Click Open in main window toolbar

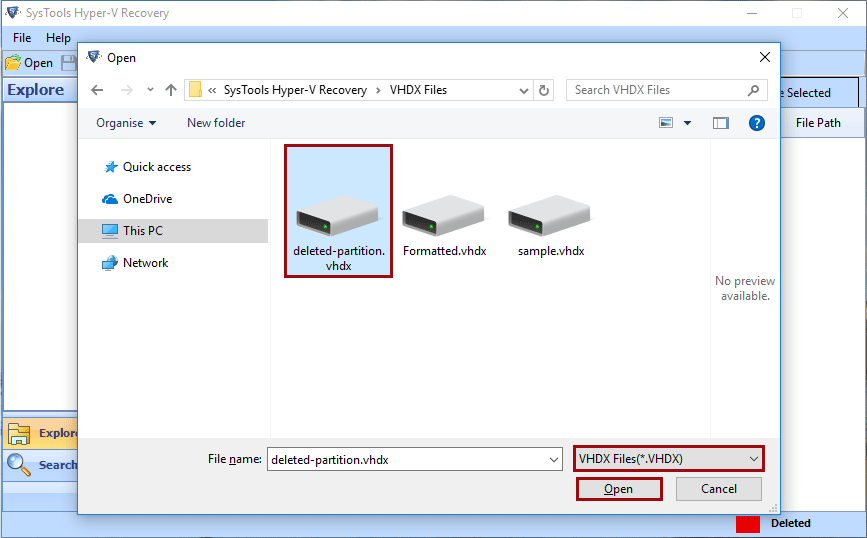tap(29, 63)
